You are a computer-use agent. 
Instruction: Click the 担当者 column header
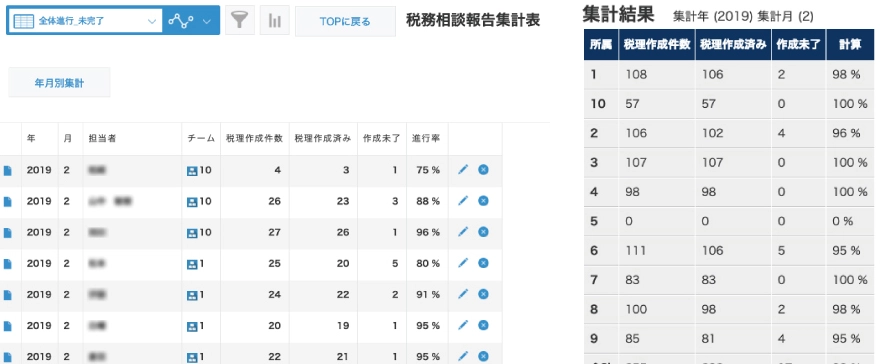tap(102, 138)
